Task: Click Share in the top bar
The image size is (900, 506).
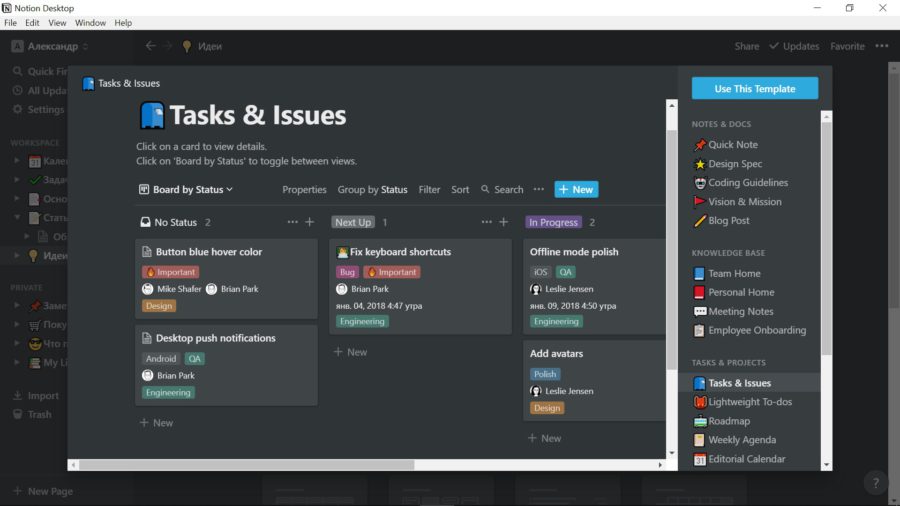Action: (747, 46)
